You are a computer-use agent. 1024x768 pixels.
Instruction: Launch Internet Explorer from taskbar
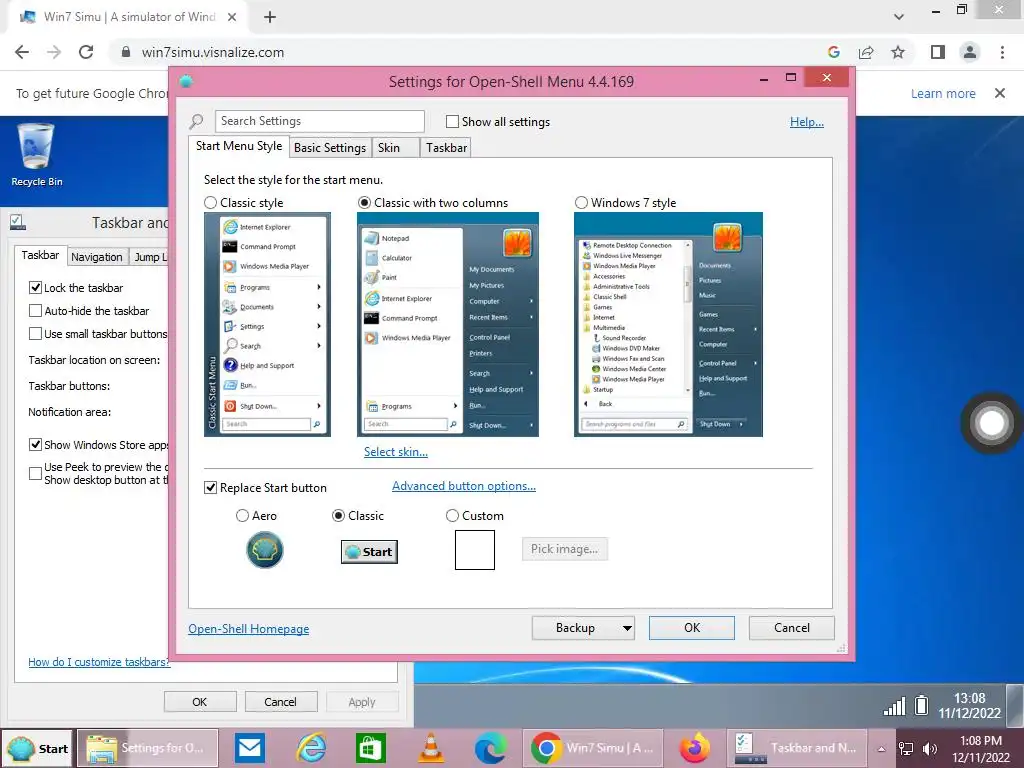311,748
